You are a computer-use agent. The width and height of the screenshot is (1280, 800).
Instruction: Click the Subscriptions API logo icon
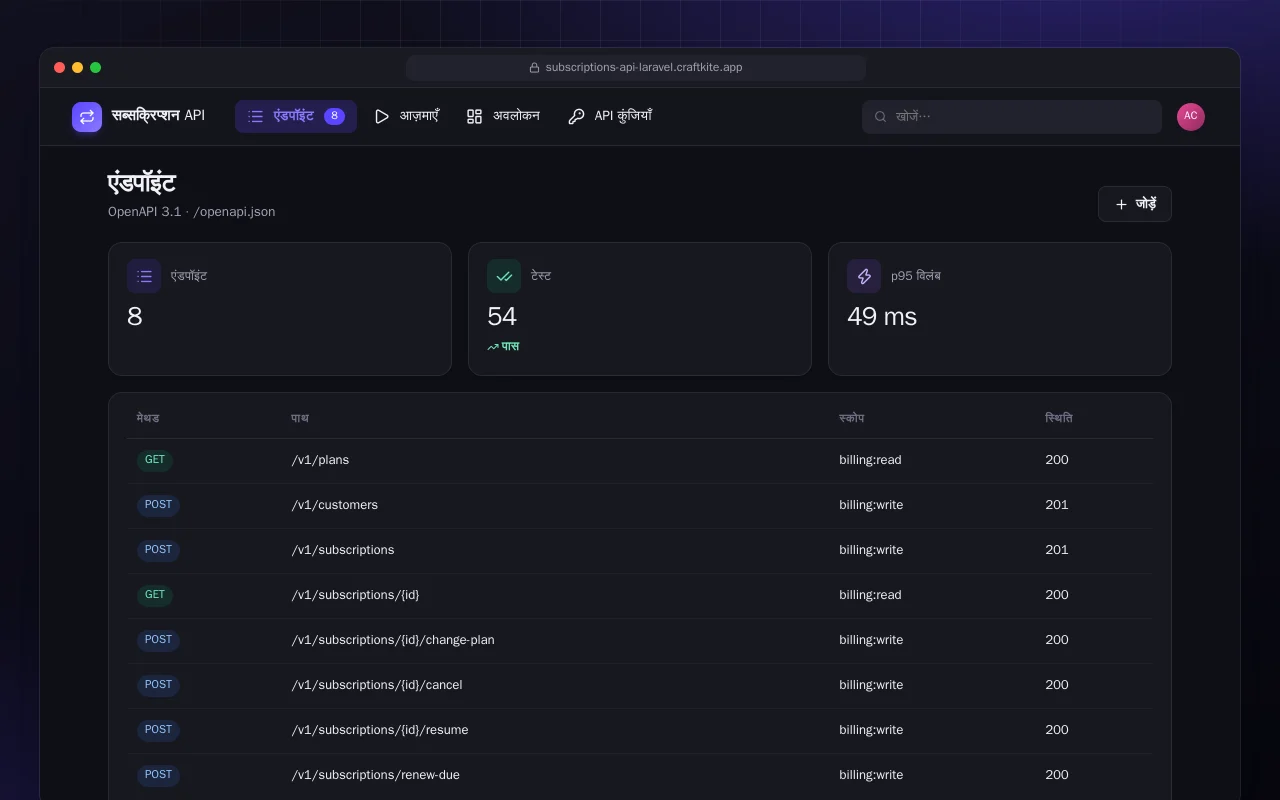coord(87,117)
